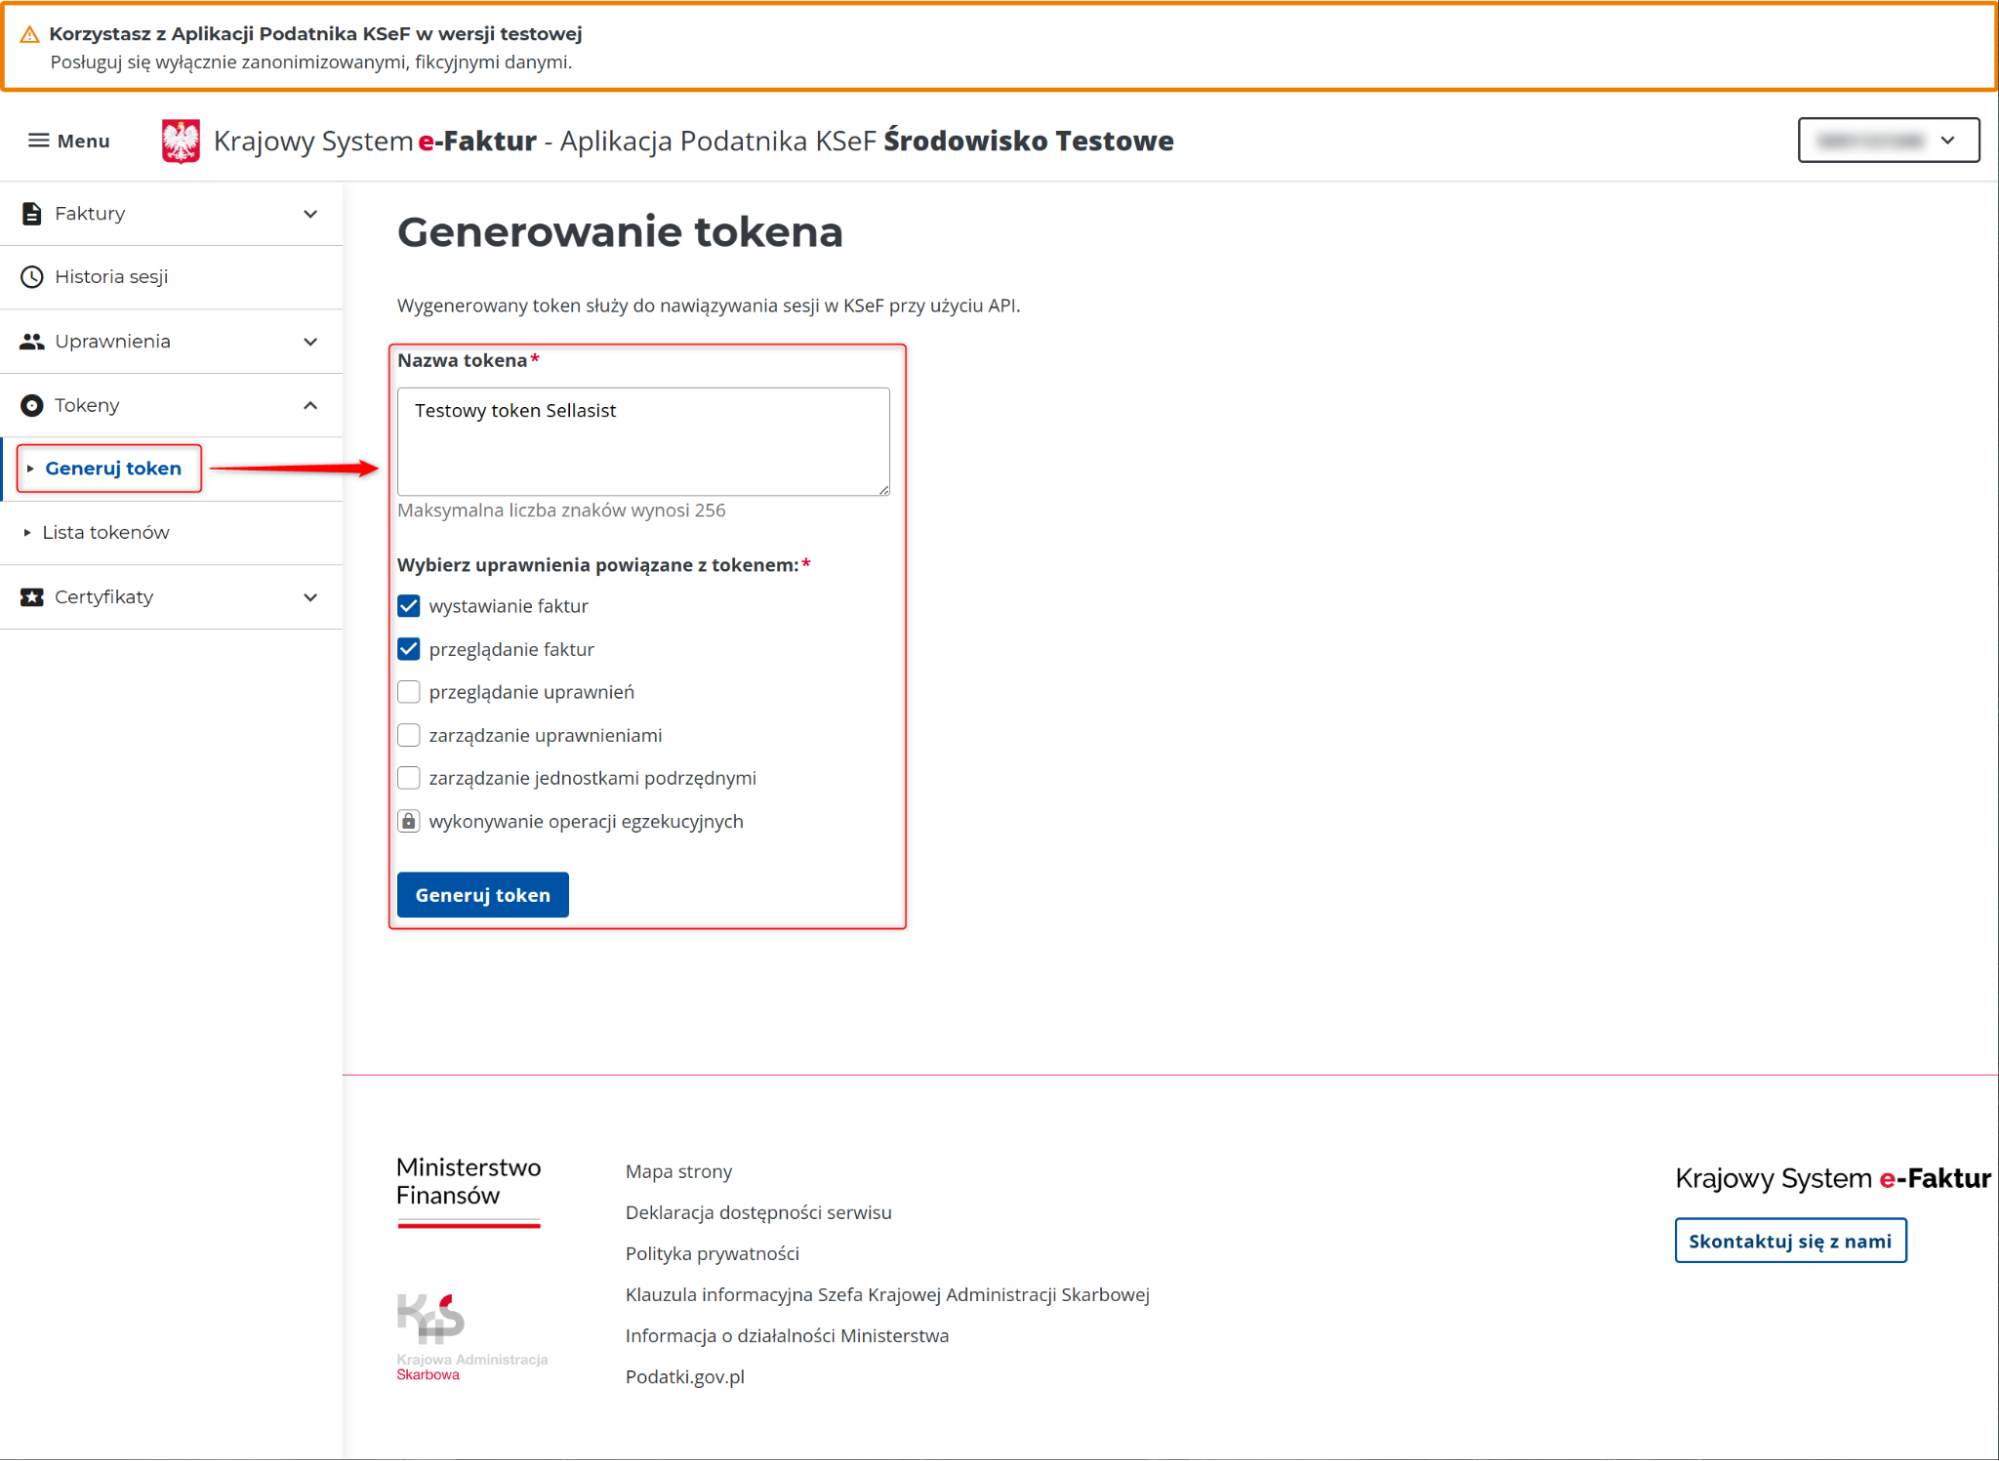Click the Historia sesji clock icon

point(32,277)
